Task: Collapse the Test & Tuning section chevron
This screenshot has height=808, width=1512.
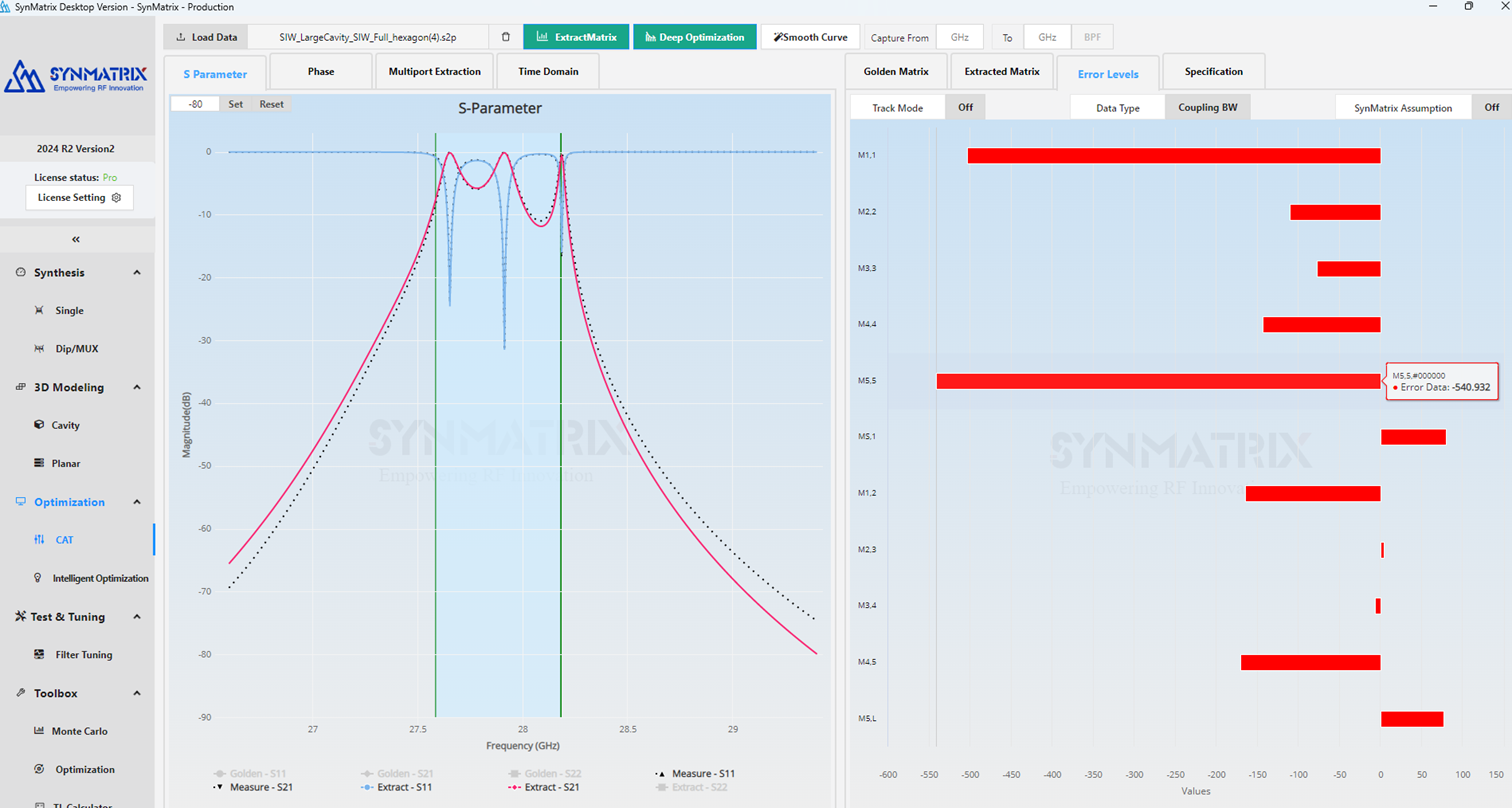Action: tap(137, 617)
